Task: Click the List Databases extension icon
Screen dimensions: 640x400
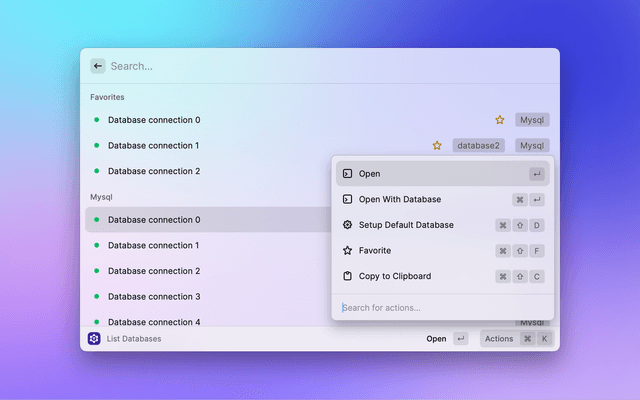Action: 94,339
